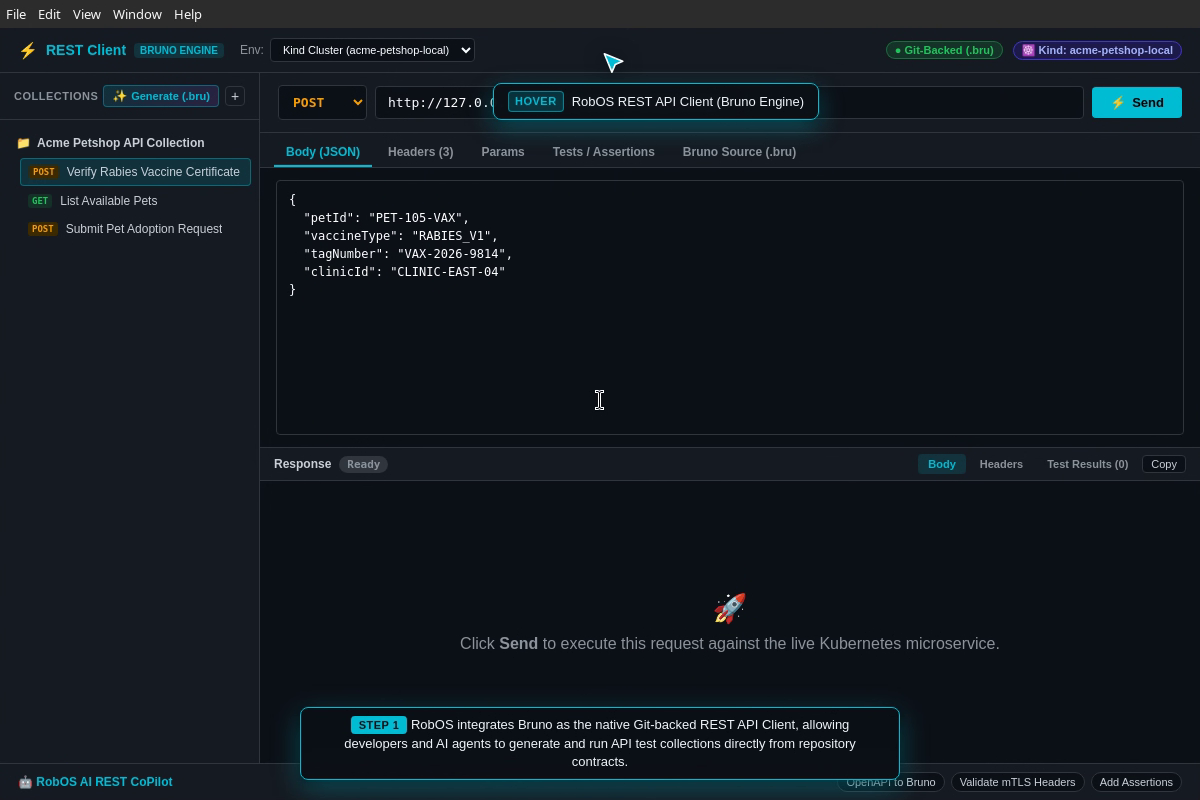The height and width of the screenshot is (800, 1200).
Task: Click the Git-Backed (.bru) status badge
Action: [x=944, y=50]
